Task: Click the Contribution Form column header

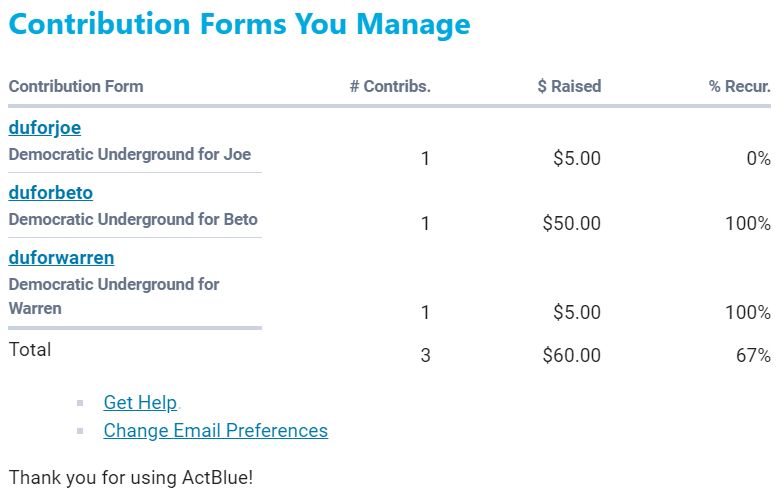Action: (x=76, y=86)
